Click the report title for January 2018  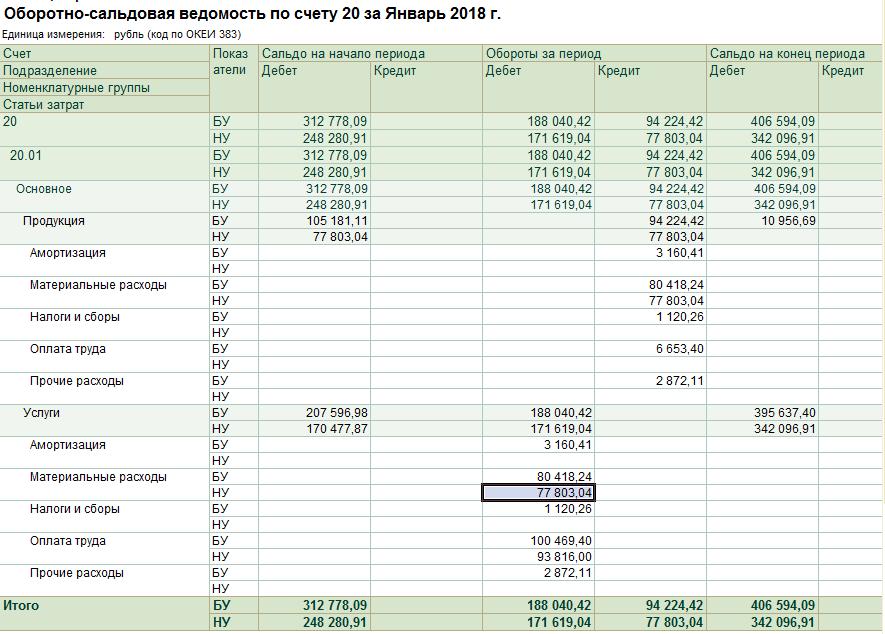click(x=254, y=14)
